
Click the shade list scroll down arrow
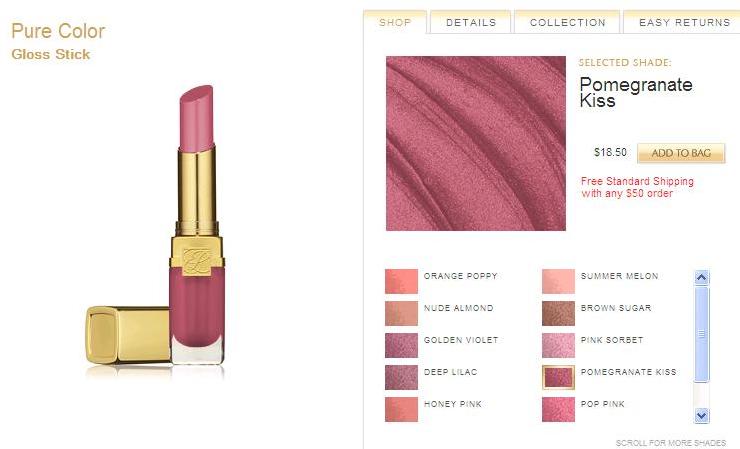pos(701,415)
